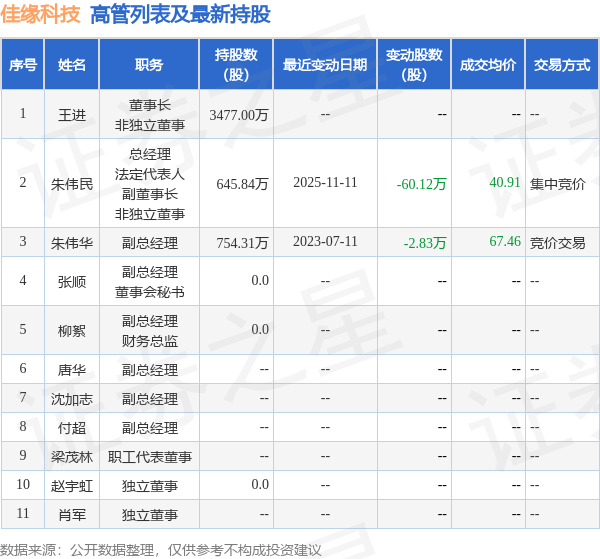Click the 职工代表董事 position cell
This screenshot has width=600, height=559.
(x=150, y=457)
